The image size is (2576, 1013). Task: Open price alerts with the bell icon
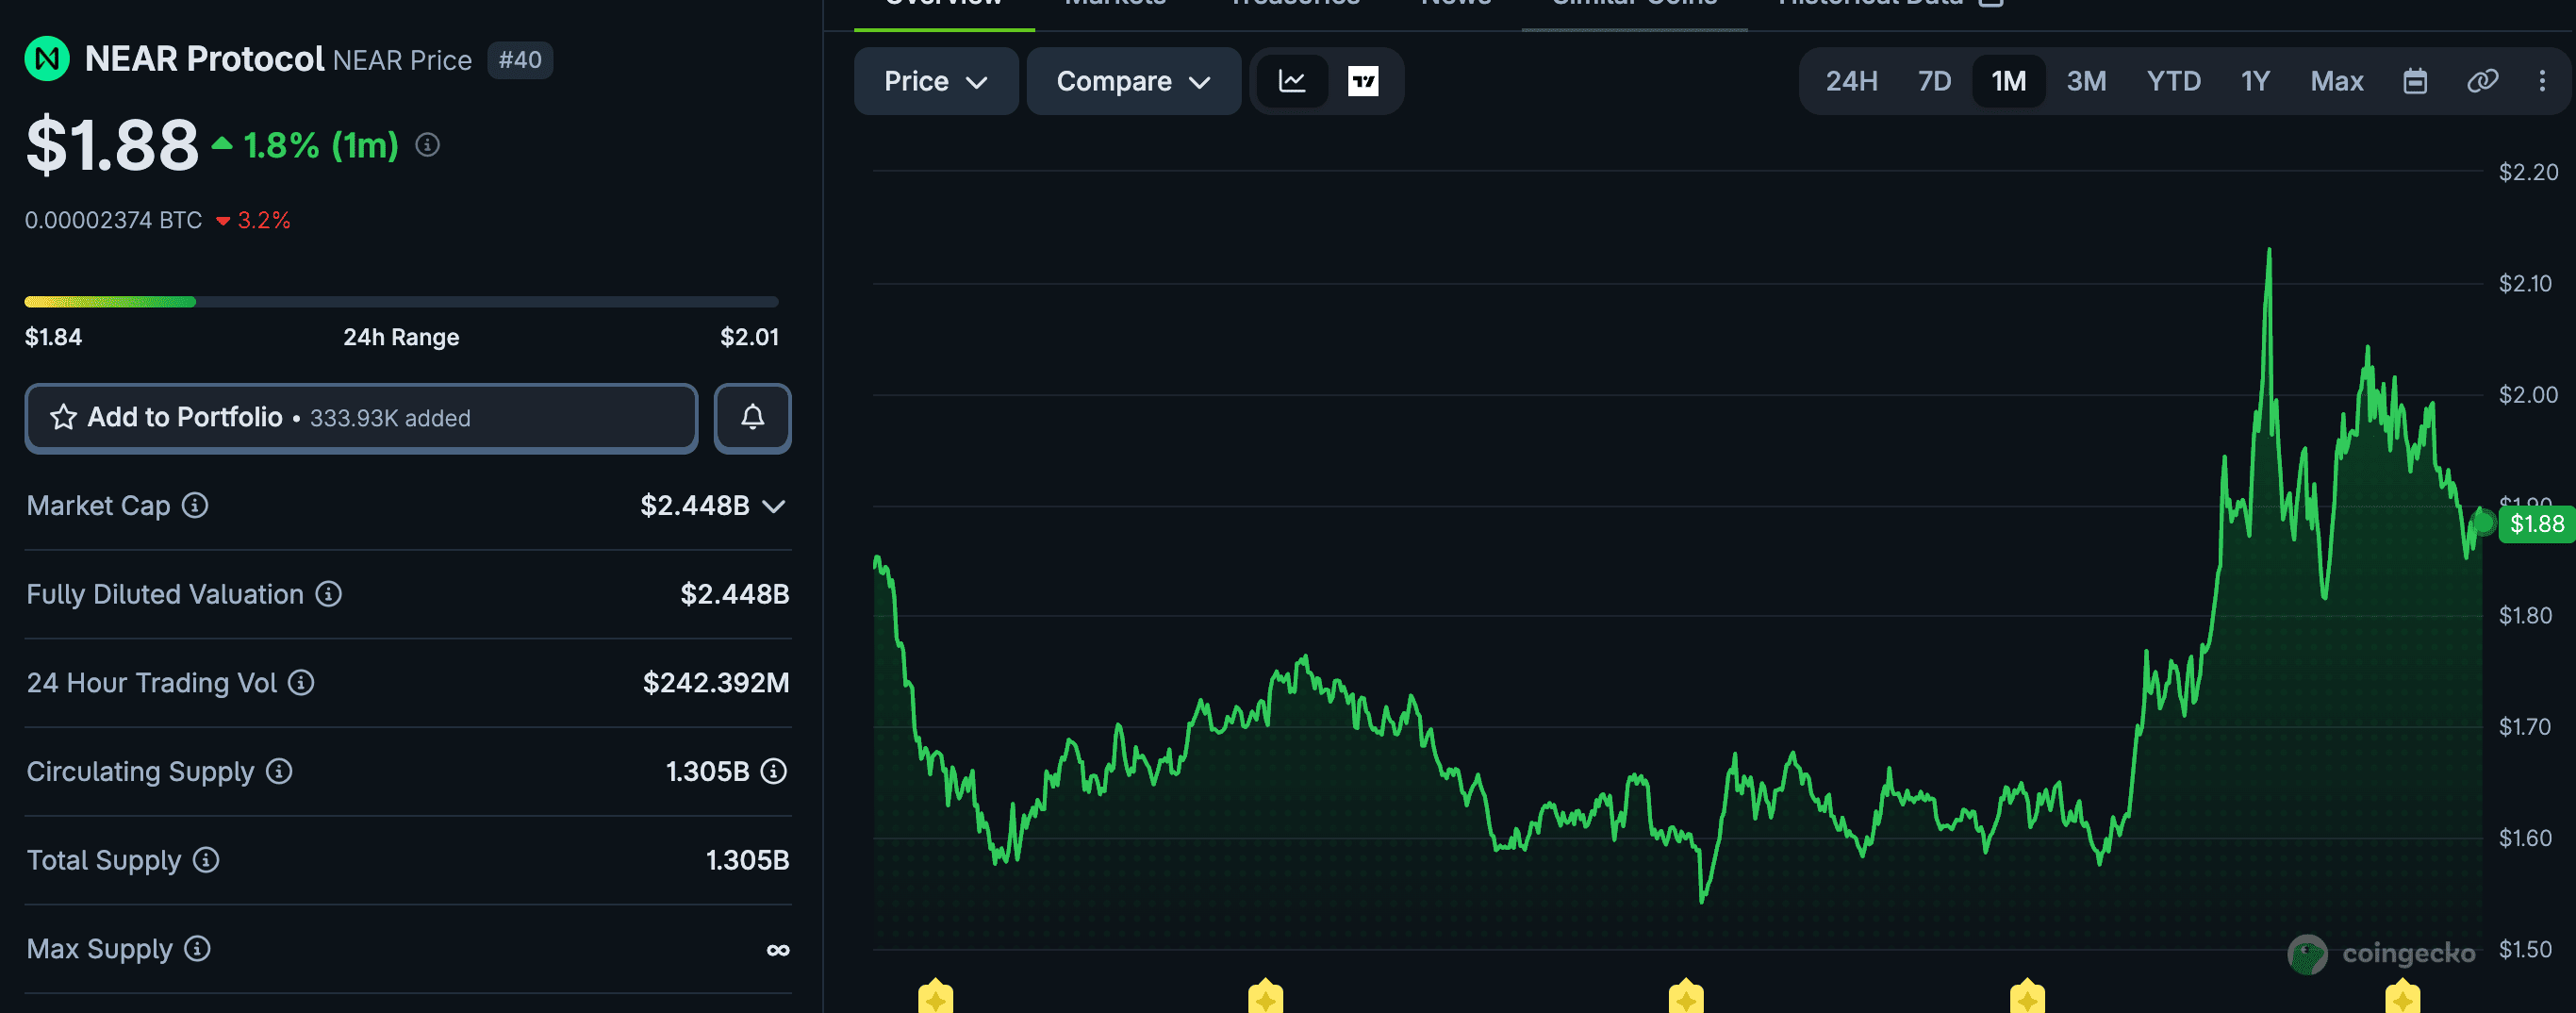(752, 418)
